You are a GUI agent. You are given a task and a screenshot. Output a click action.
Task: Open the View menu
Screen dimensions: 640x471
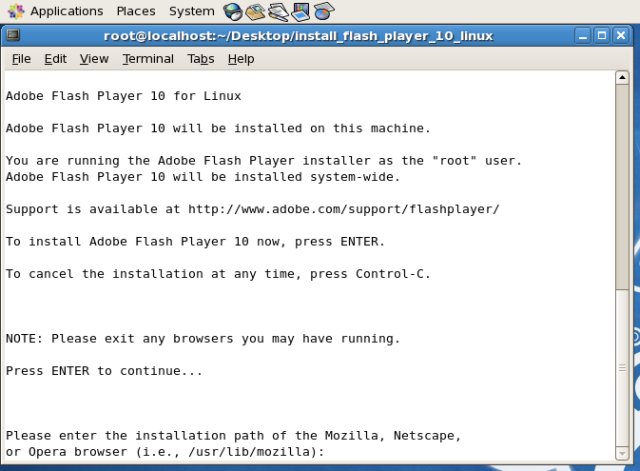[x=94, y=59]
